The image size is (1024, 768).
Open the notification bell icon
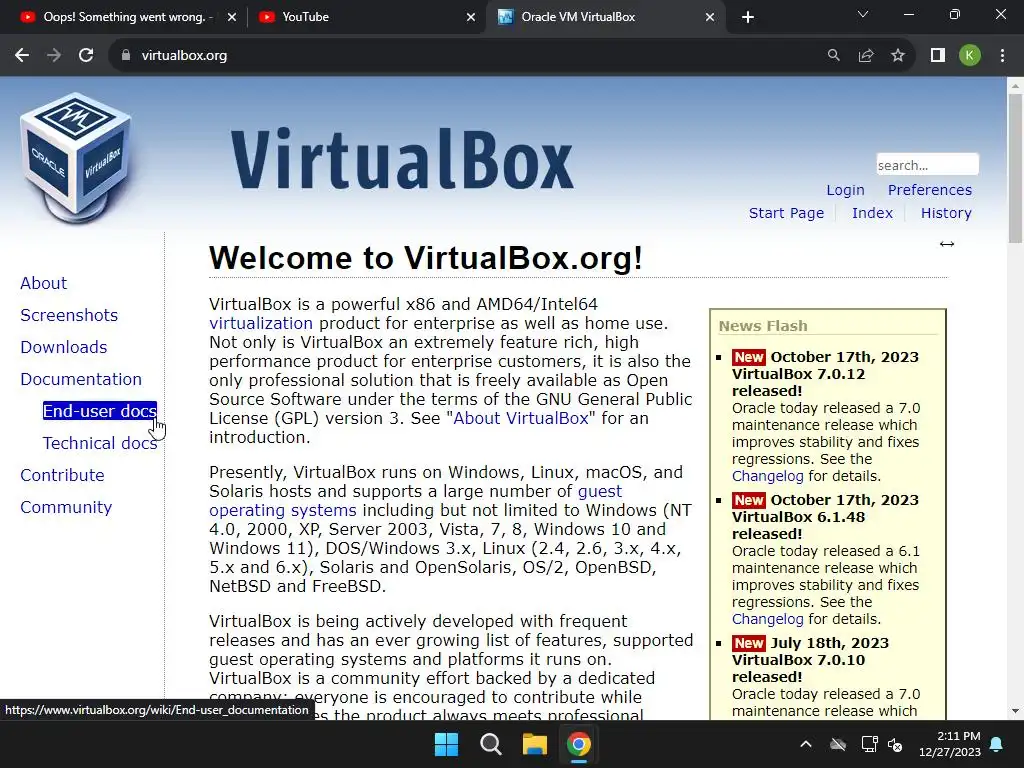[x=997, y=744]
